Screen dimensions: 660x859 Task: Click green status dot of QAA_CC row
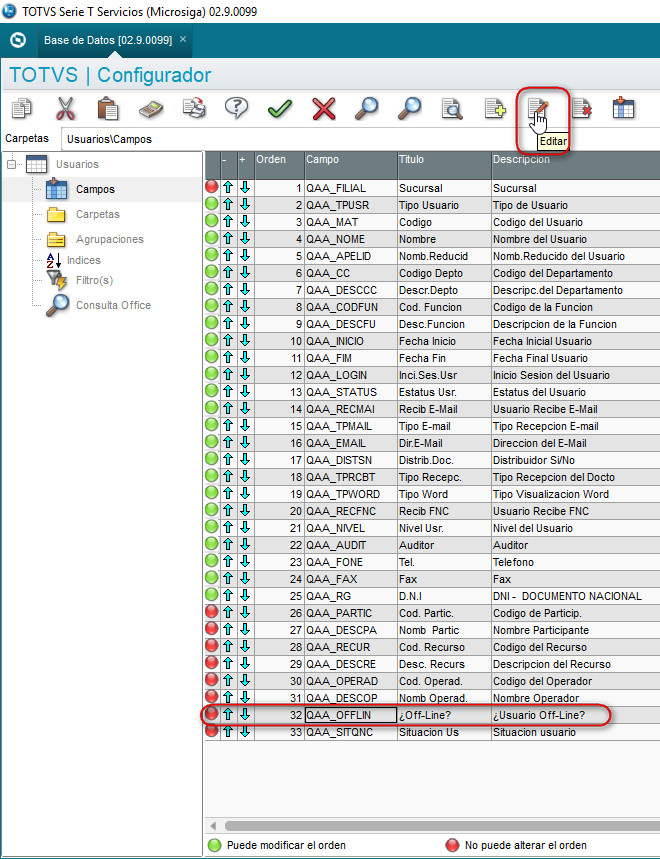[x=212, y=272]
